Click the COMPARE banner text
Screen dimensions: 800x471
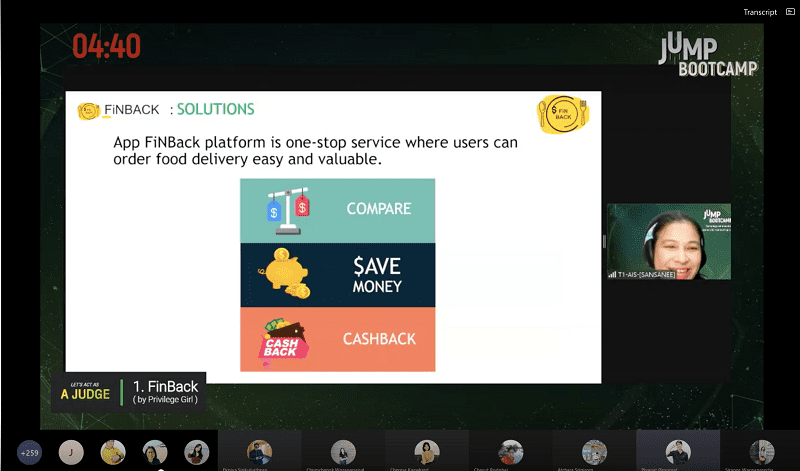pyautogui.click(x=378, y=209)
